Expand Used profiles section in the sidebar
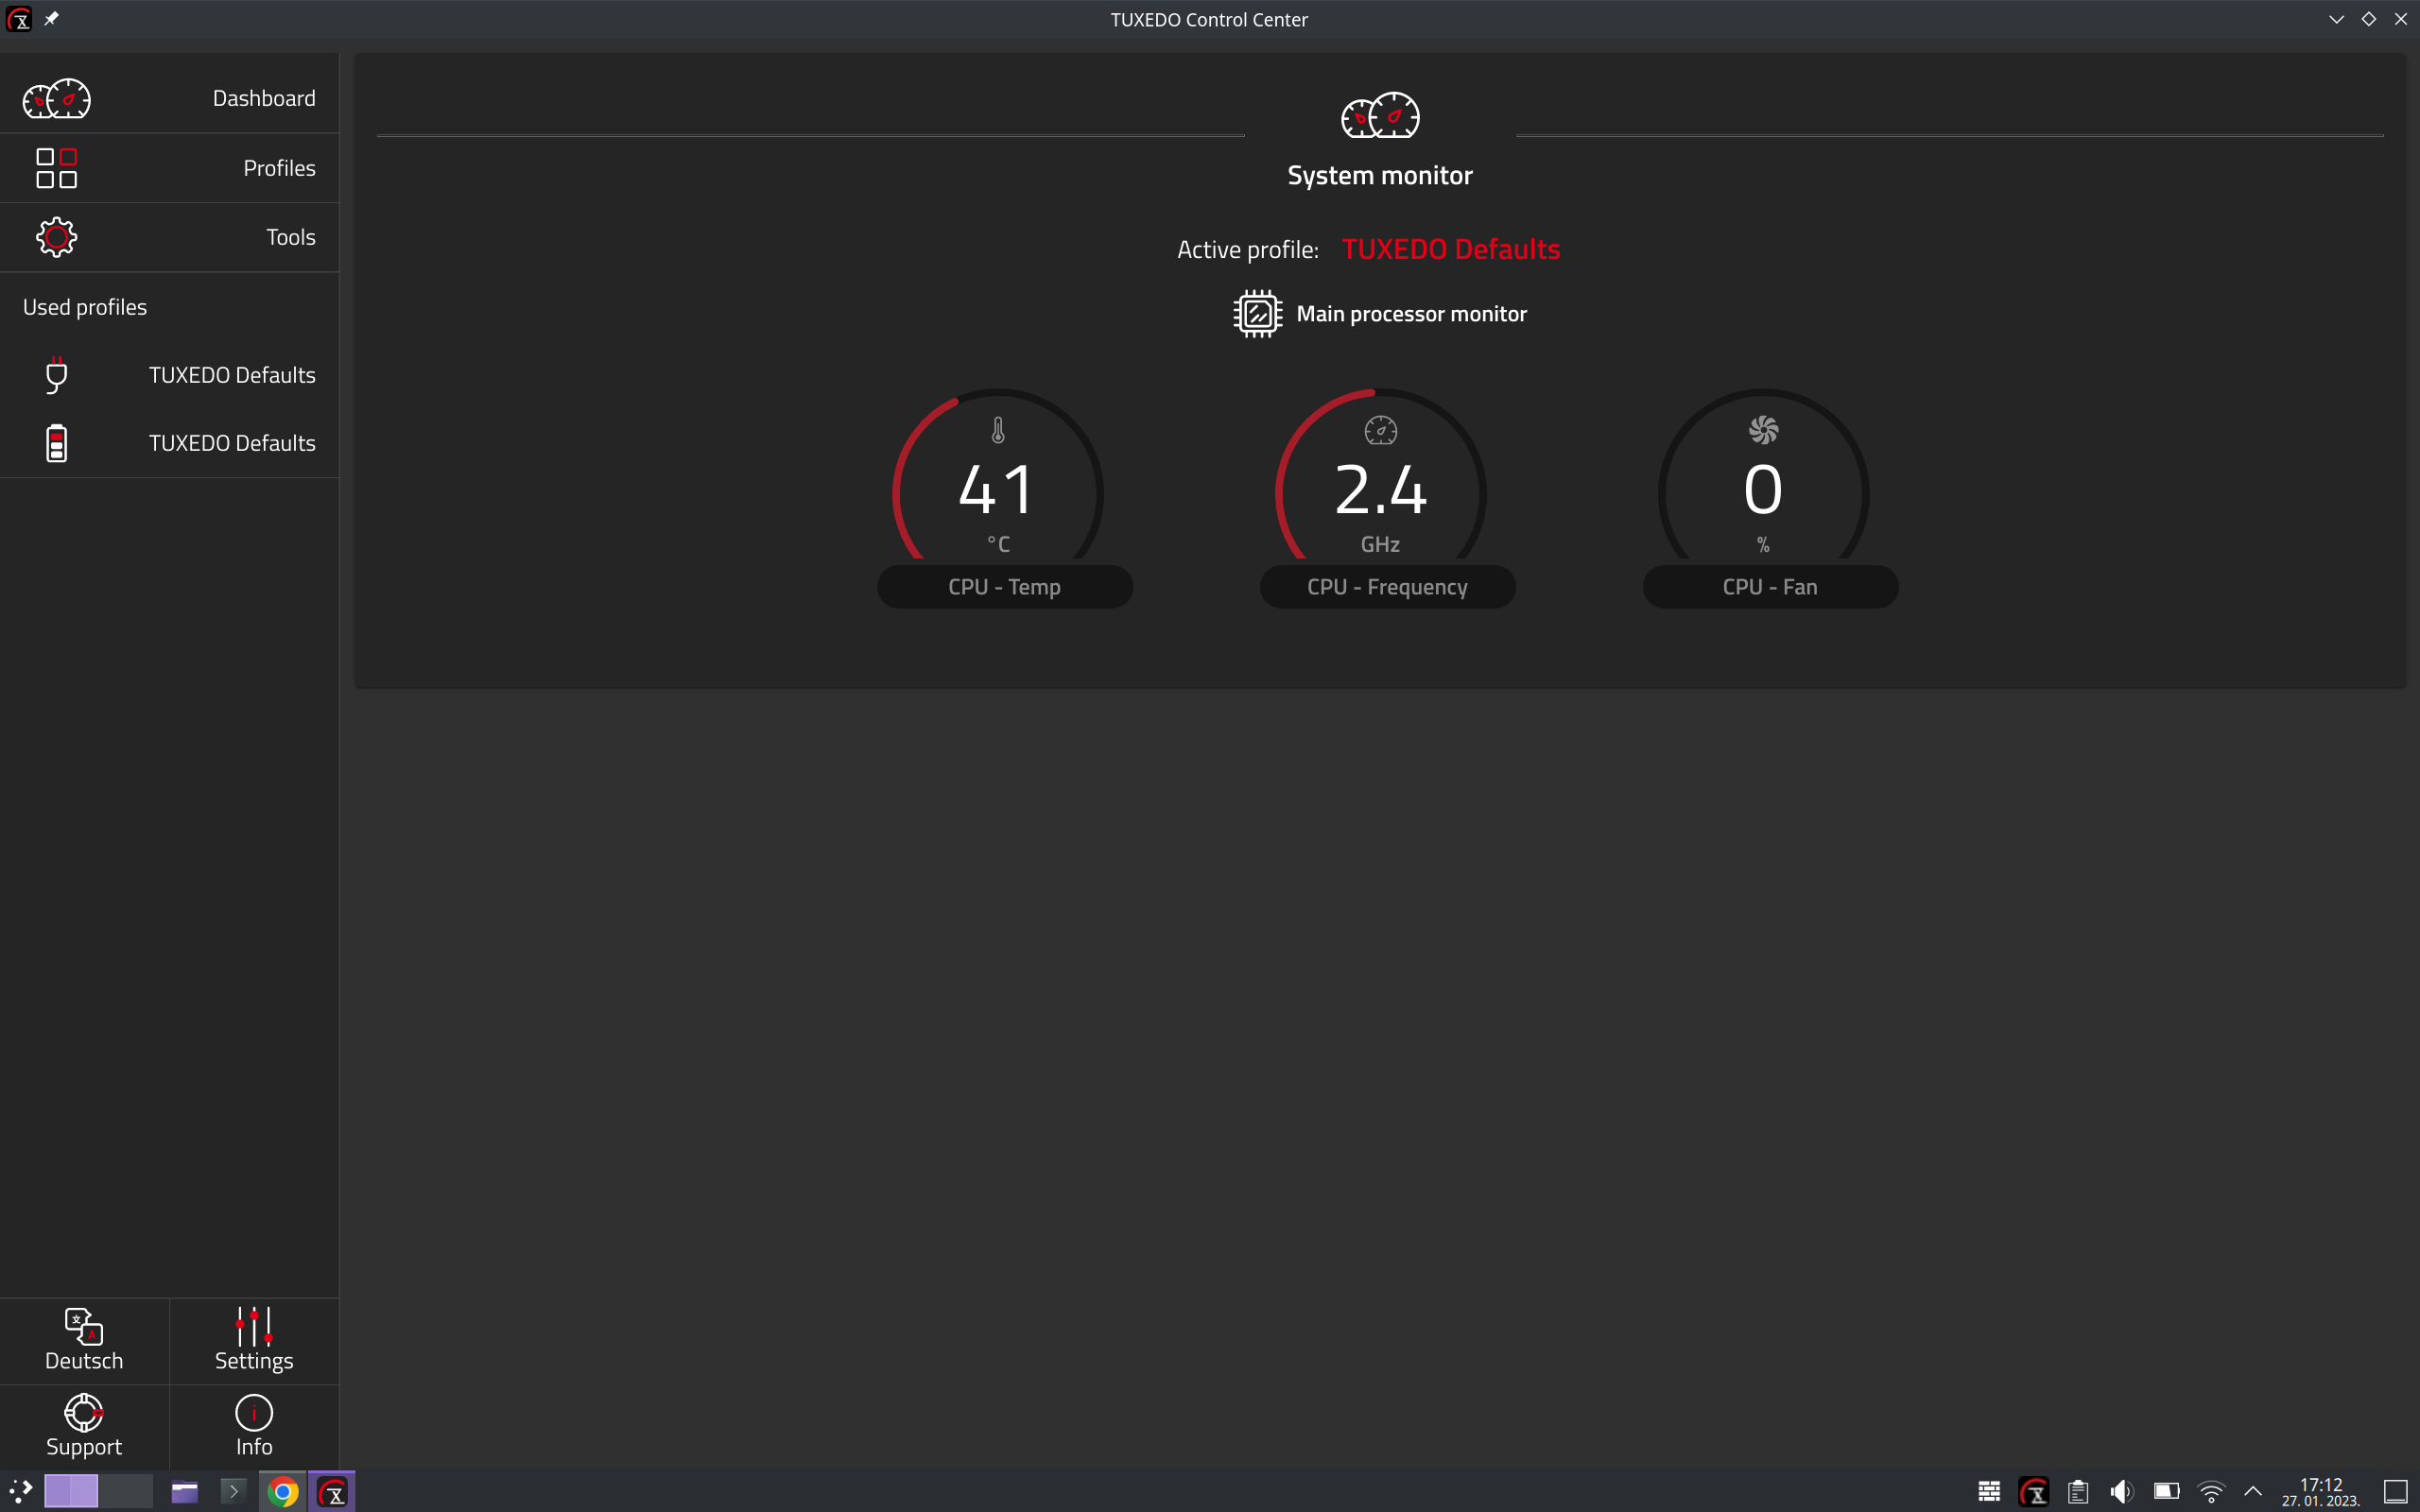Viewport: 2420px width, 1512px height. [84, 306]
